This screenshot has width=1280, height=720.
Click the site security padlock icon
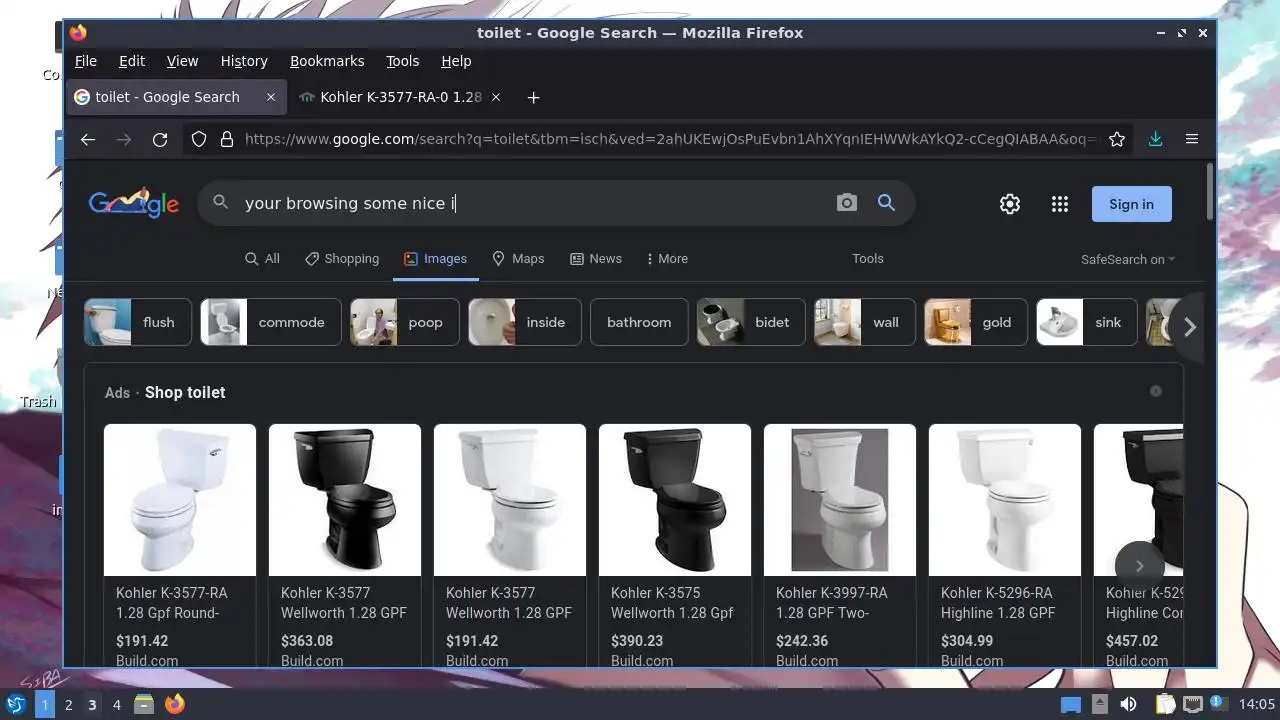(x=226, y=139)
